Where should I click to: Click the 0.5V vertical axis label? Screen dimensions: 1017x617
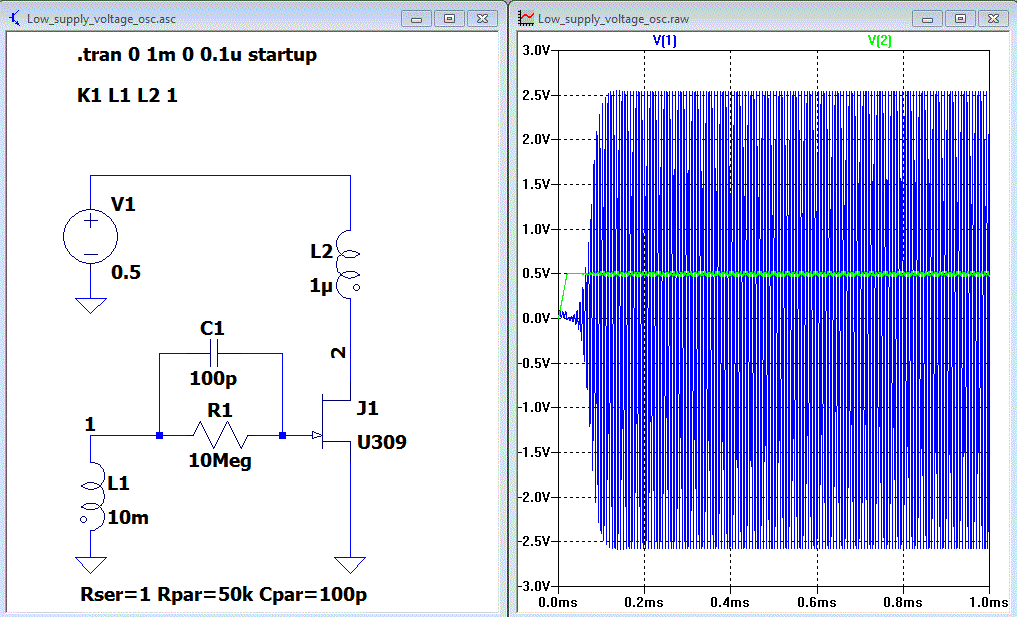click(x=536, y=274)
